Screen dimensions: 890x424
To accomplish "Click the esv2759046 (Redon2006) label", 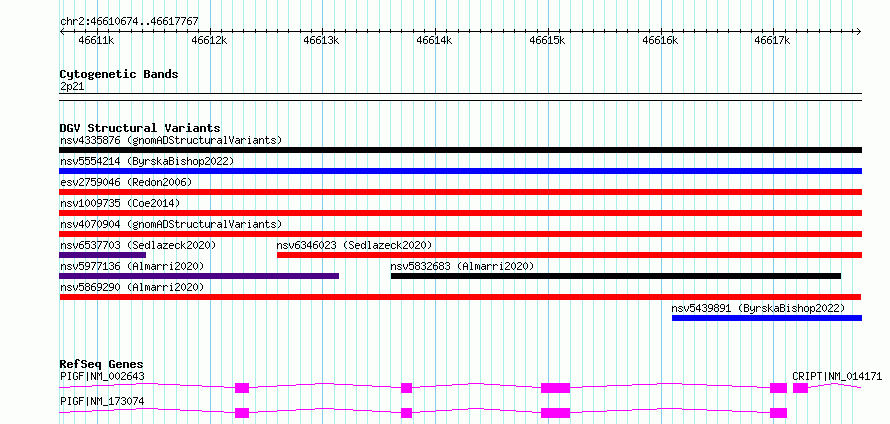I will pos(126,182).
